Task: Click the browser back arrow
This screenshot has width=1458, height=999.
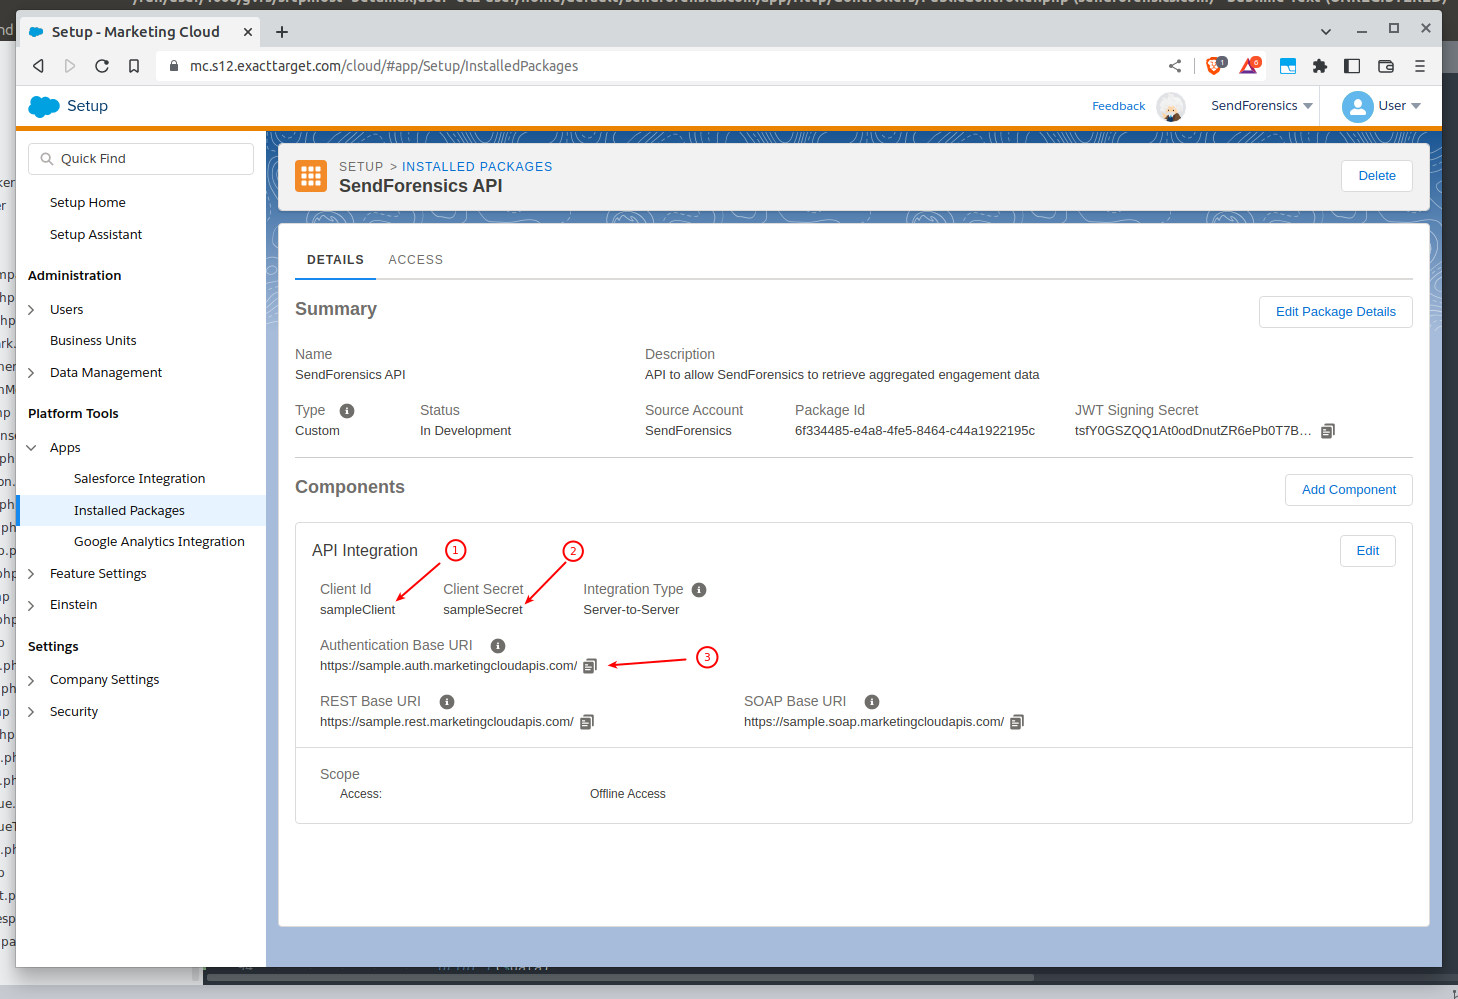Action: 38,66
